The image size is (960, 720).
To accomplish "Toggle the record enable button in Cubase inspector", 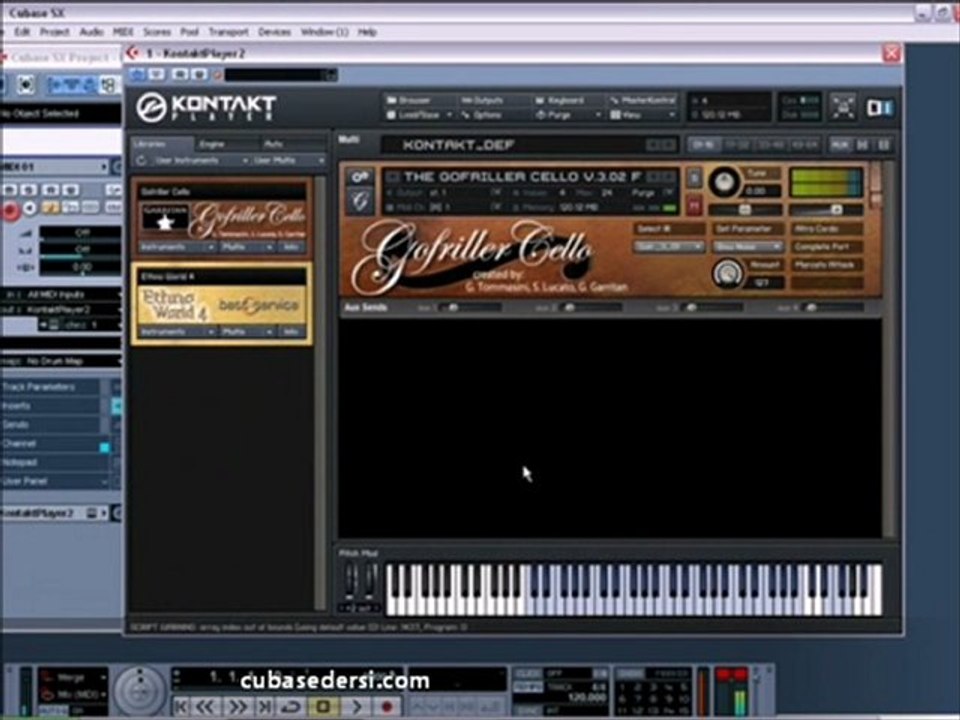I will click(10, 210).
